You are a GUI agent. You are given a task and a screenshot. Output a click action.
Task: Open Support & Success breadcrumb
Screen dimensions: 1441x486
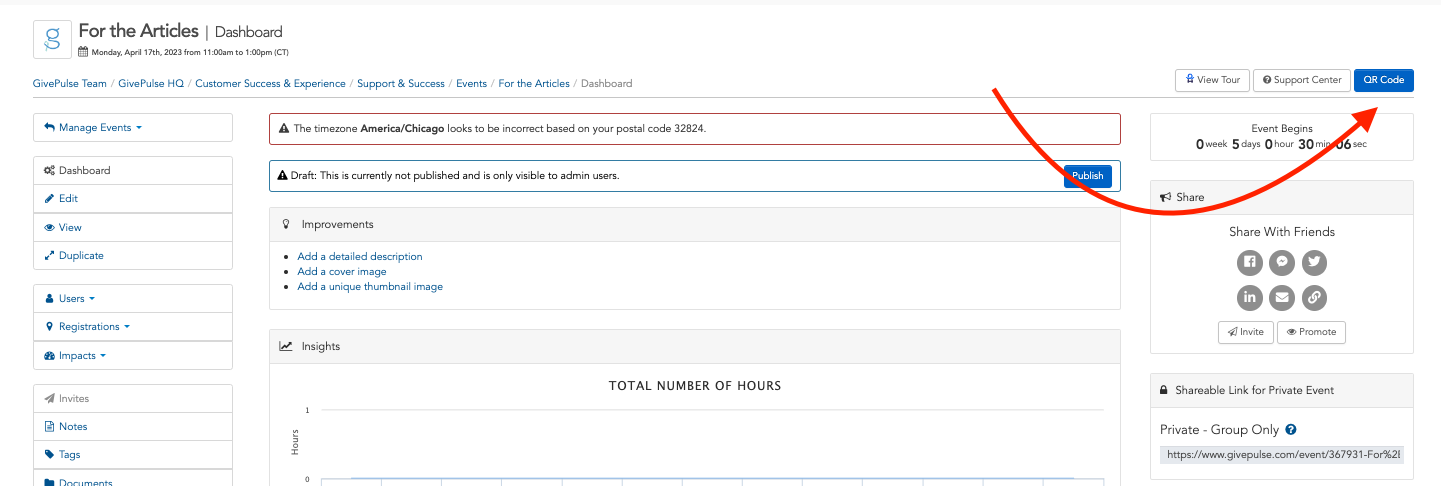pos(401,84)
